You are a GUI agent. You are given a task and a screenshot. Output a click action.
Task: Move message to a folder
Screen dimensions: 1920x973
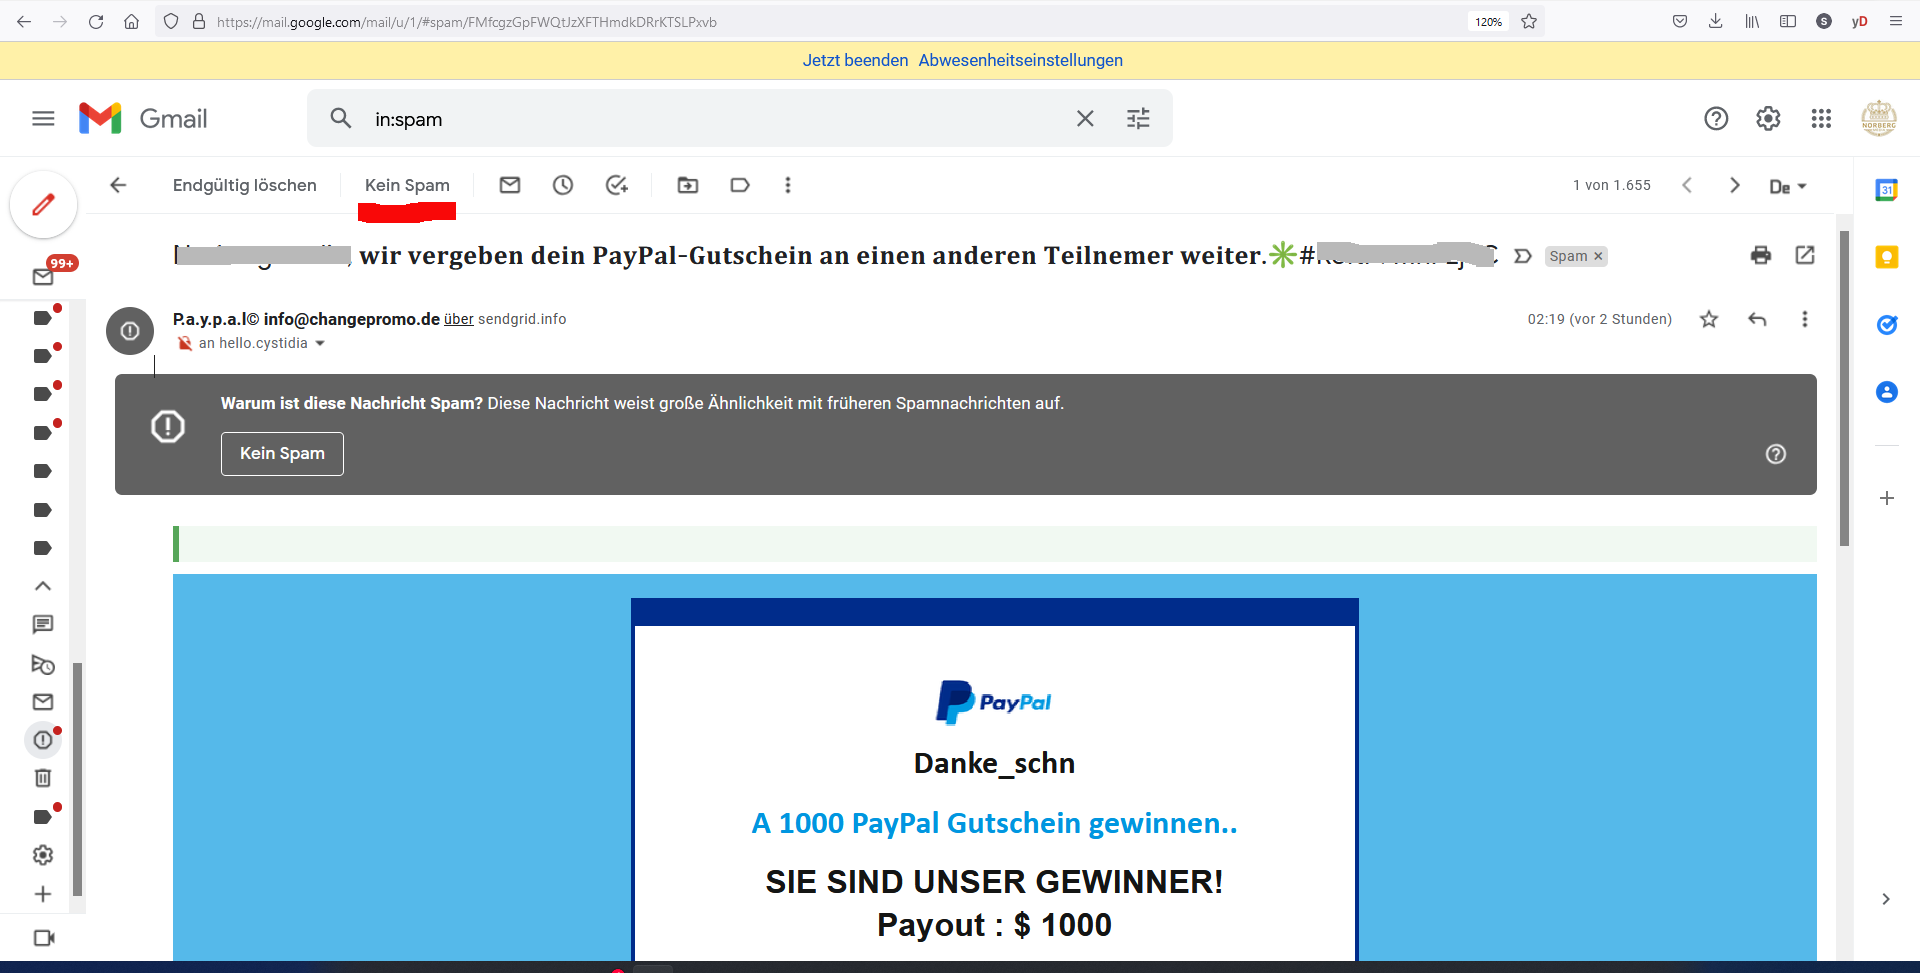688,185
